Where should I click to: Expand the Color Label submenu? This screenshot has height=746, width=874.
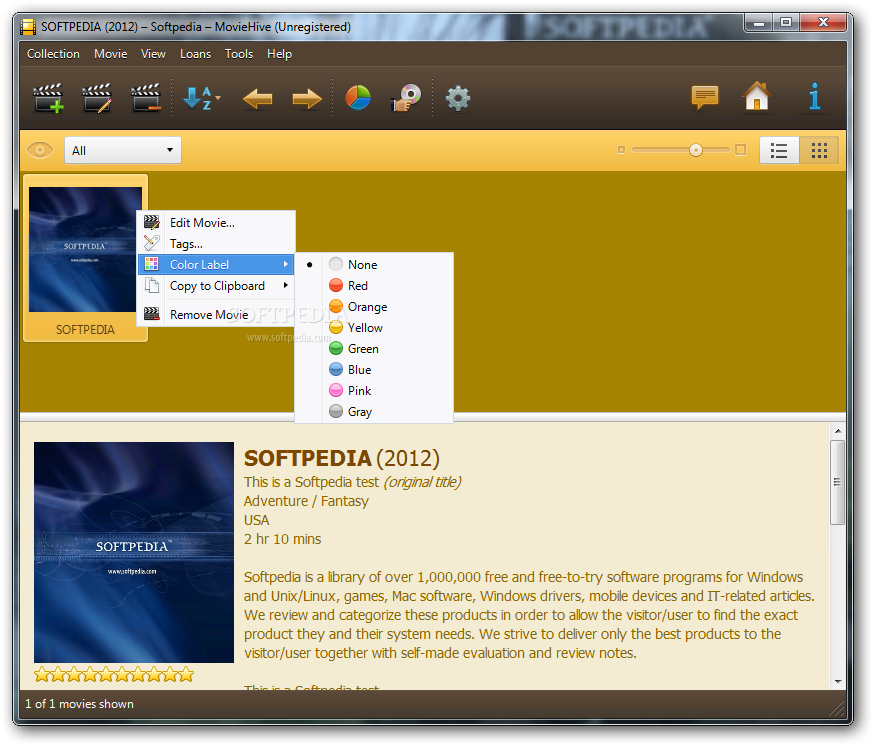point(216,264)
